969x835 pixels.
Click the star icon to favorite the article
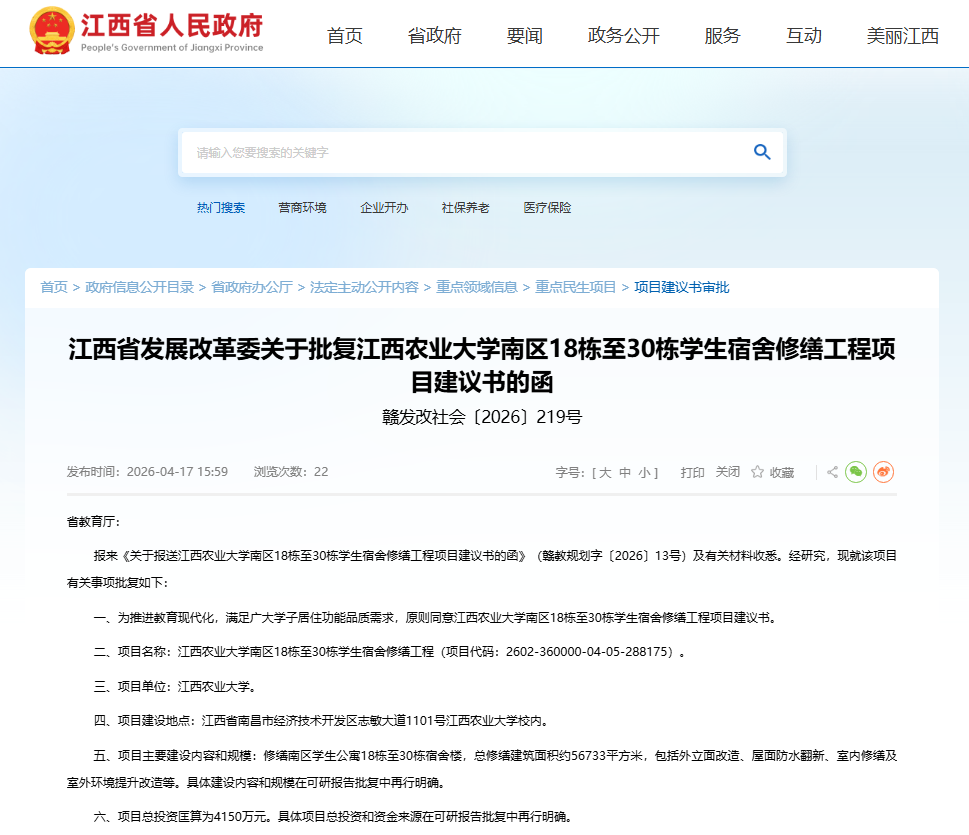(x=756, y=472)
